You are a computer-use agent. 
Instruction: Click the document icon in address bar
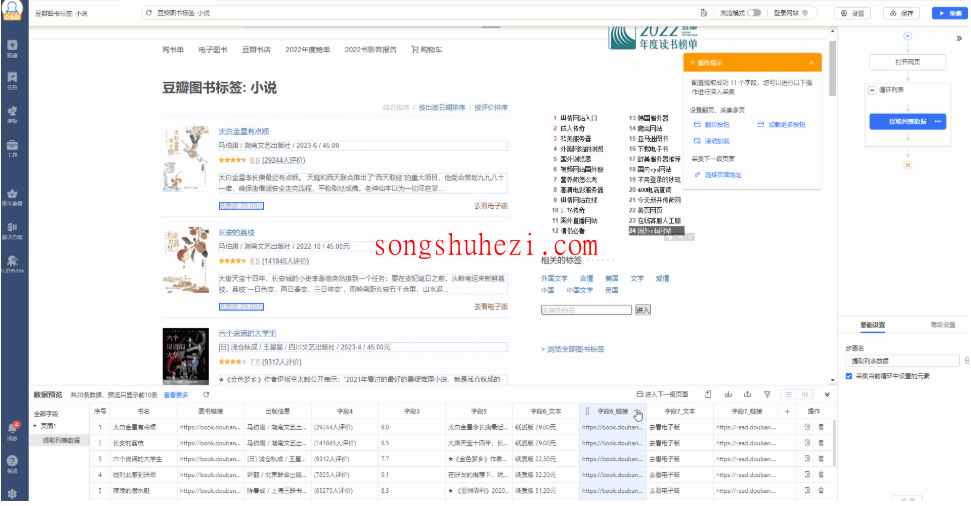click(703, 13)
